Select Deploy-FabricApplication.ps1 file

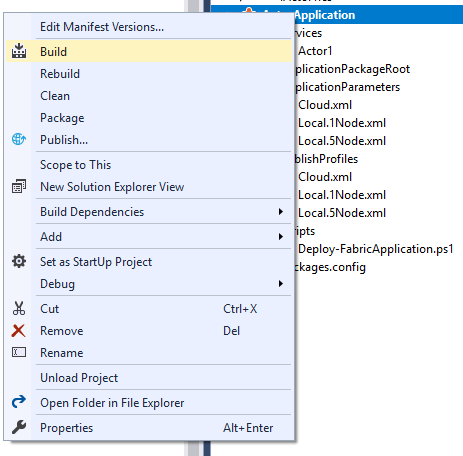pyautogui.click(x=376, y=249)
